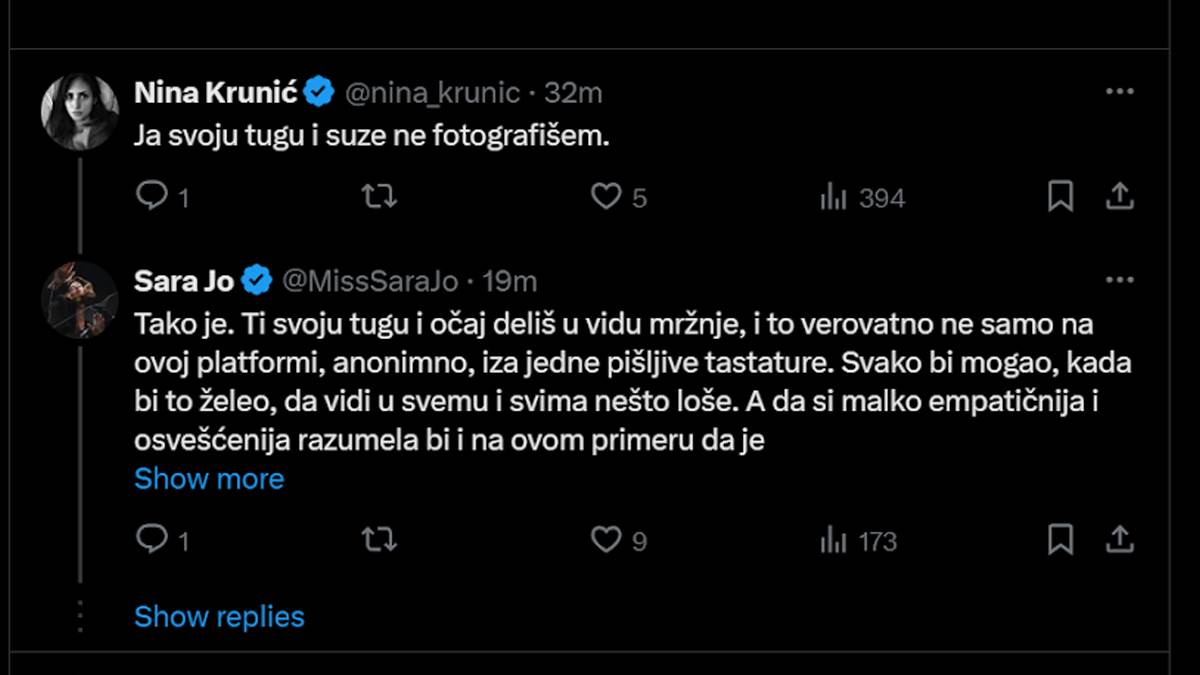The width and height of the screenshot is (1200, 675).
Task: Reply to Sara Jo's tweet
Action: [x=152, y=541]
